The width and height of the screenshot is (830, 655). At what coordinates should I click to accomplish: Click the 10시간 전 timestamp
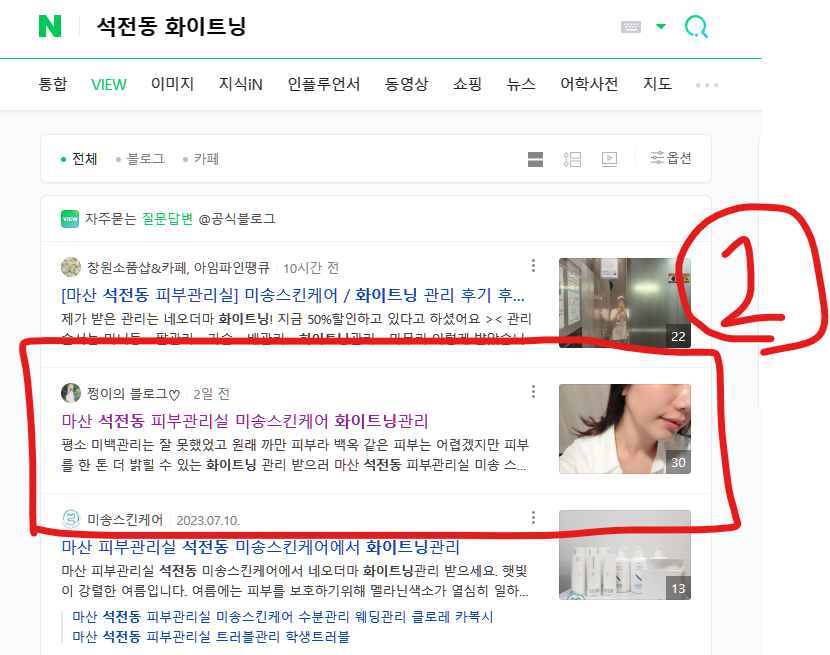point(311,268)
